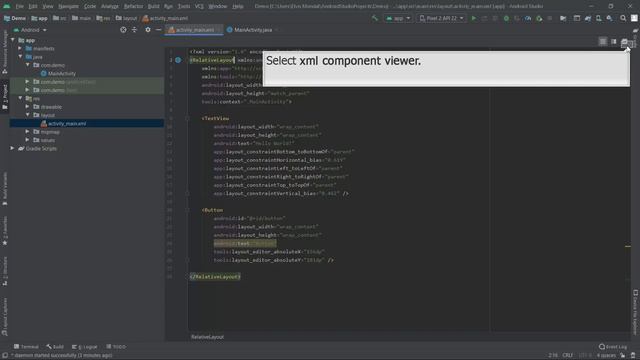Open the Build tool window at bottom
The width and height of the screenshot is (640, 360).
(55, 347)
